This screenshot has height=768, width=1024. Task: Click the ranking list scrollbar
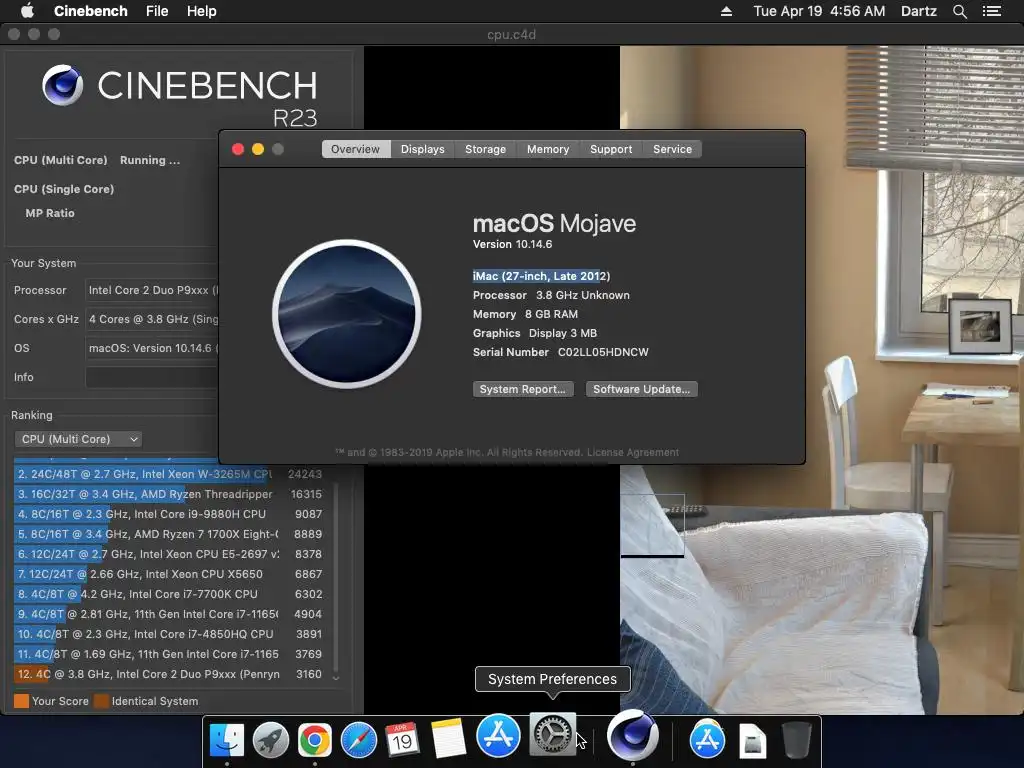(336, 578)
